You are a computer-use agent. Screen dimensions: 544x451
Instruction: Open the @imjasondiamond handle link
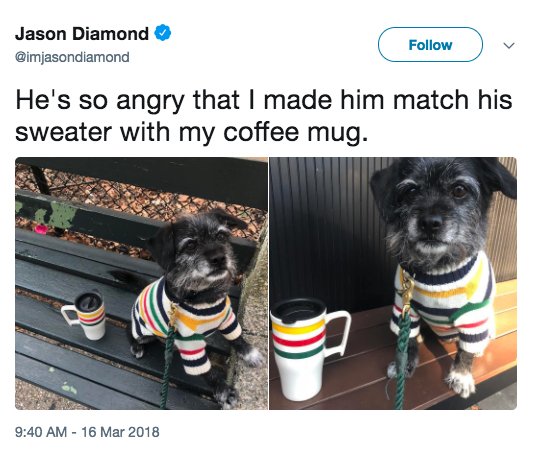pyautogui.click(x=72, y=57)
